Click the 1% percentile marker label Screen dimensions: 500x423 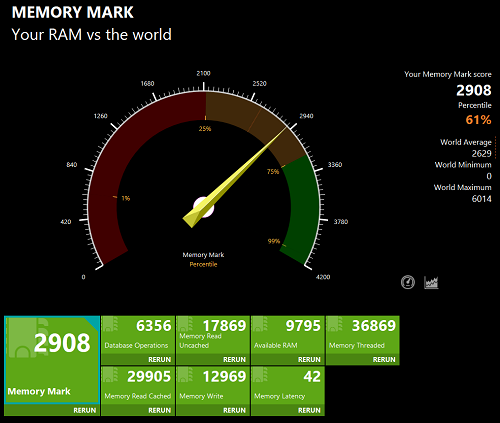pyautogui.click(x=126, y=198)
